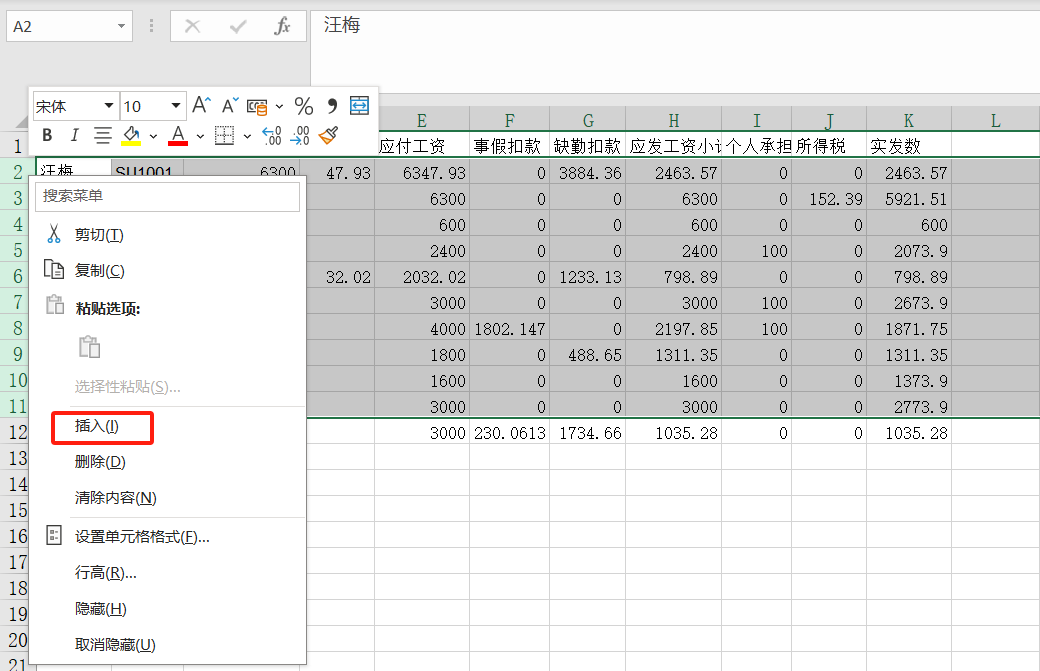Expand borders dropdown arrow
This screenshot has width=1040, height=671.
point(247,136)
